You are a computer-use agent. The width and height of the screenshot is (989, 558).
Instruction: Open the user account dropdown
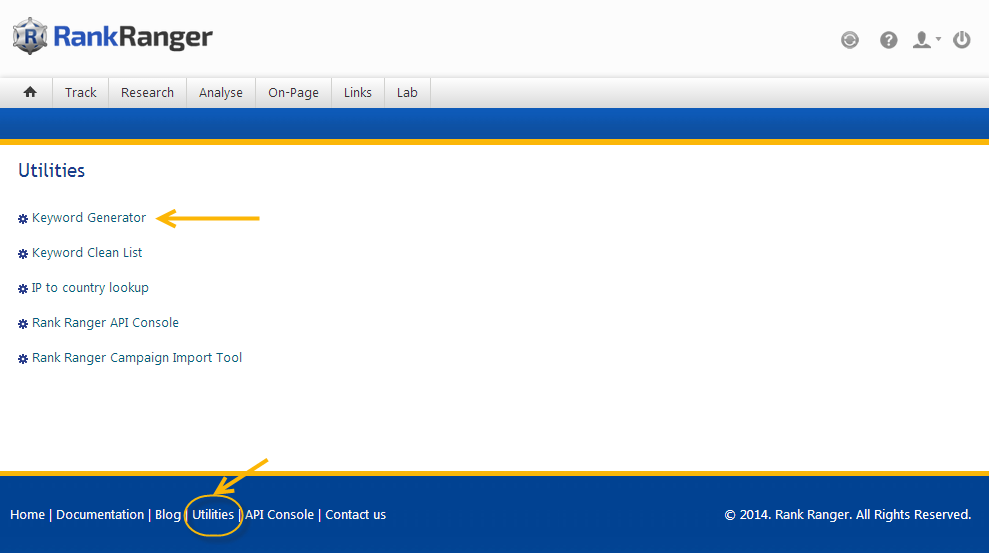[927, 40]
